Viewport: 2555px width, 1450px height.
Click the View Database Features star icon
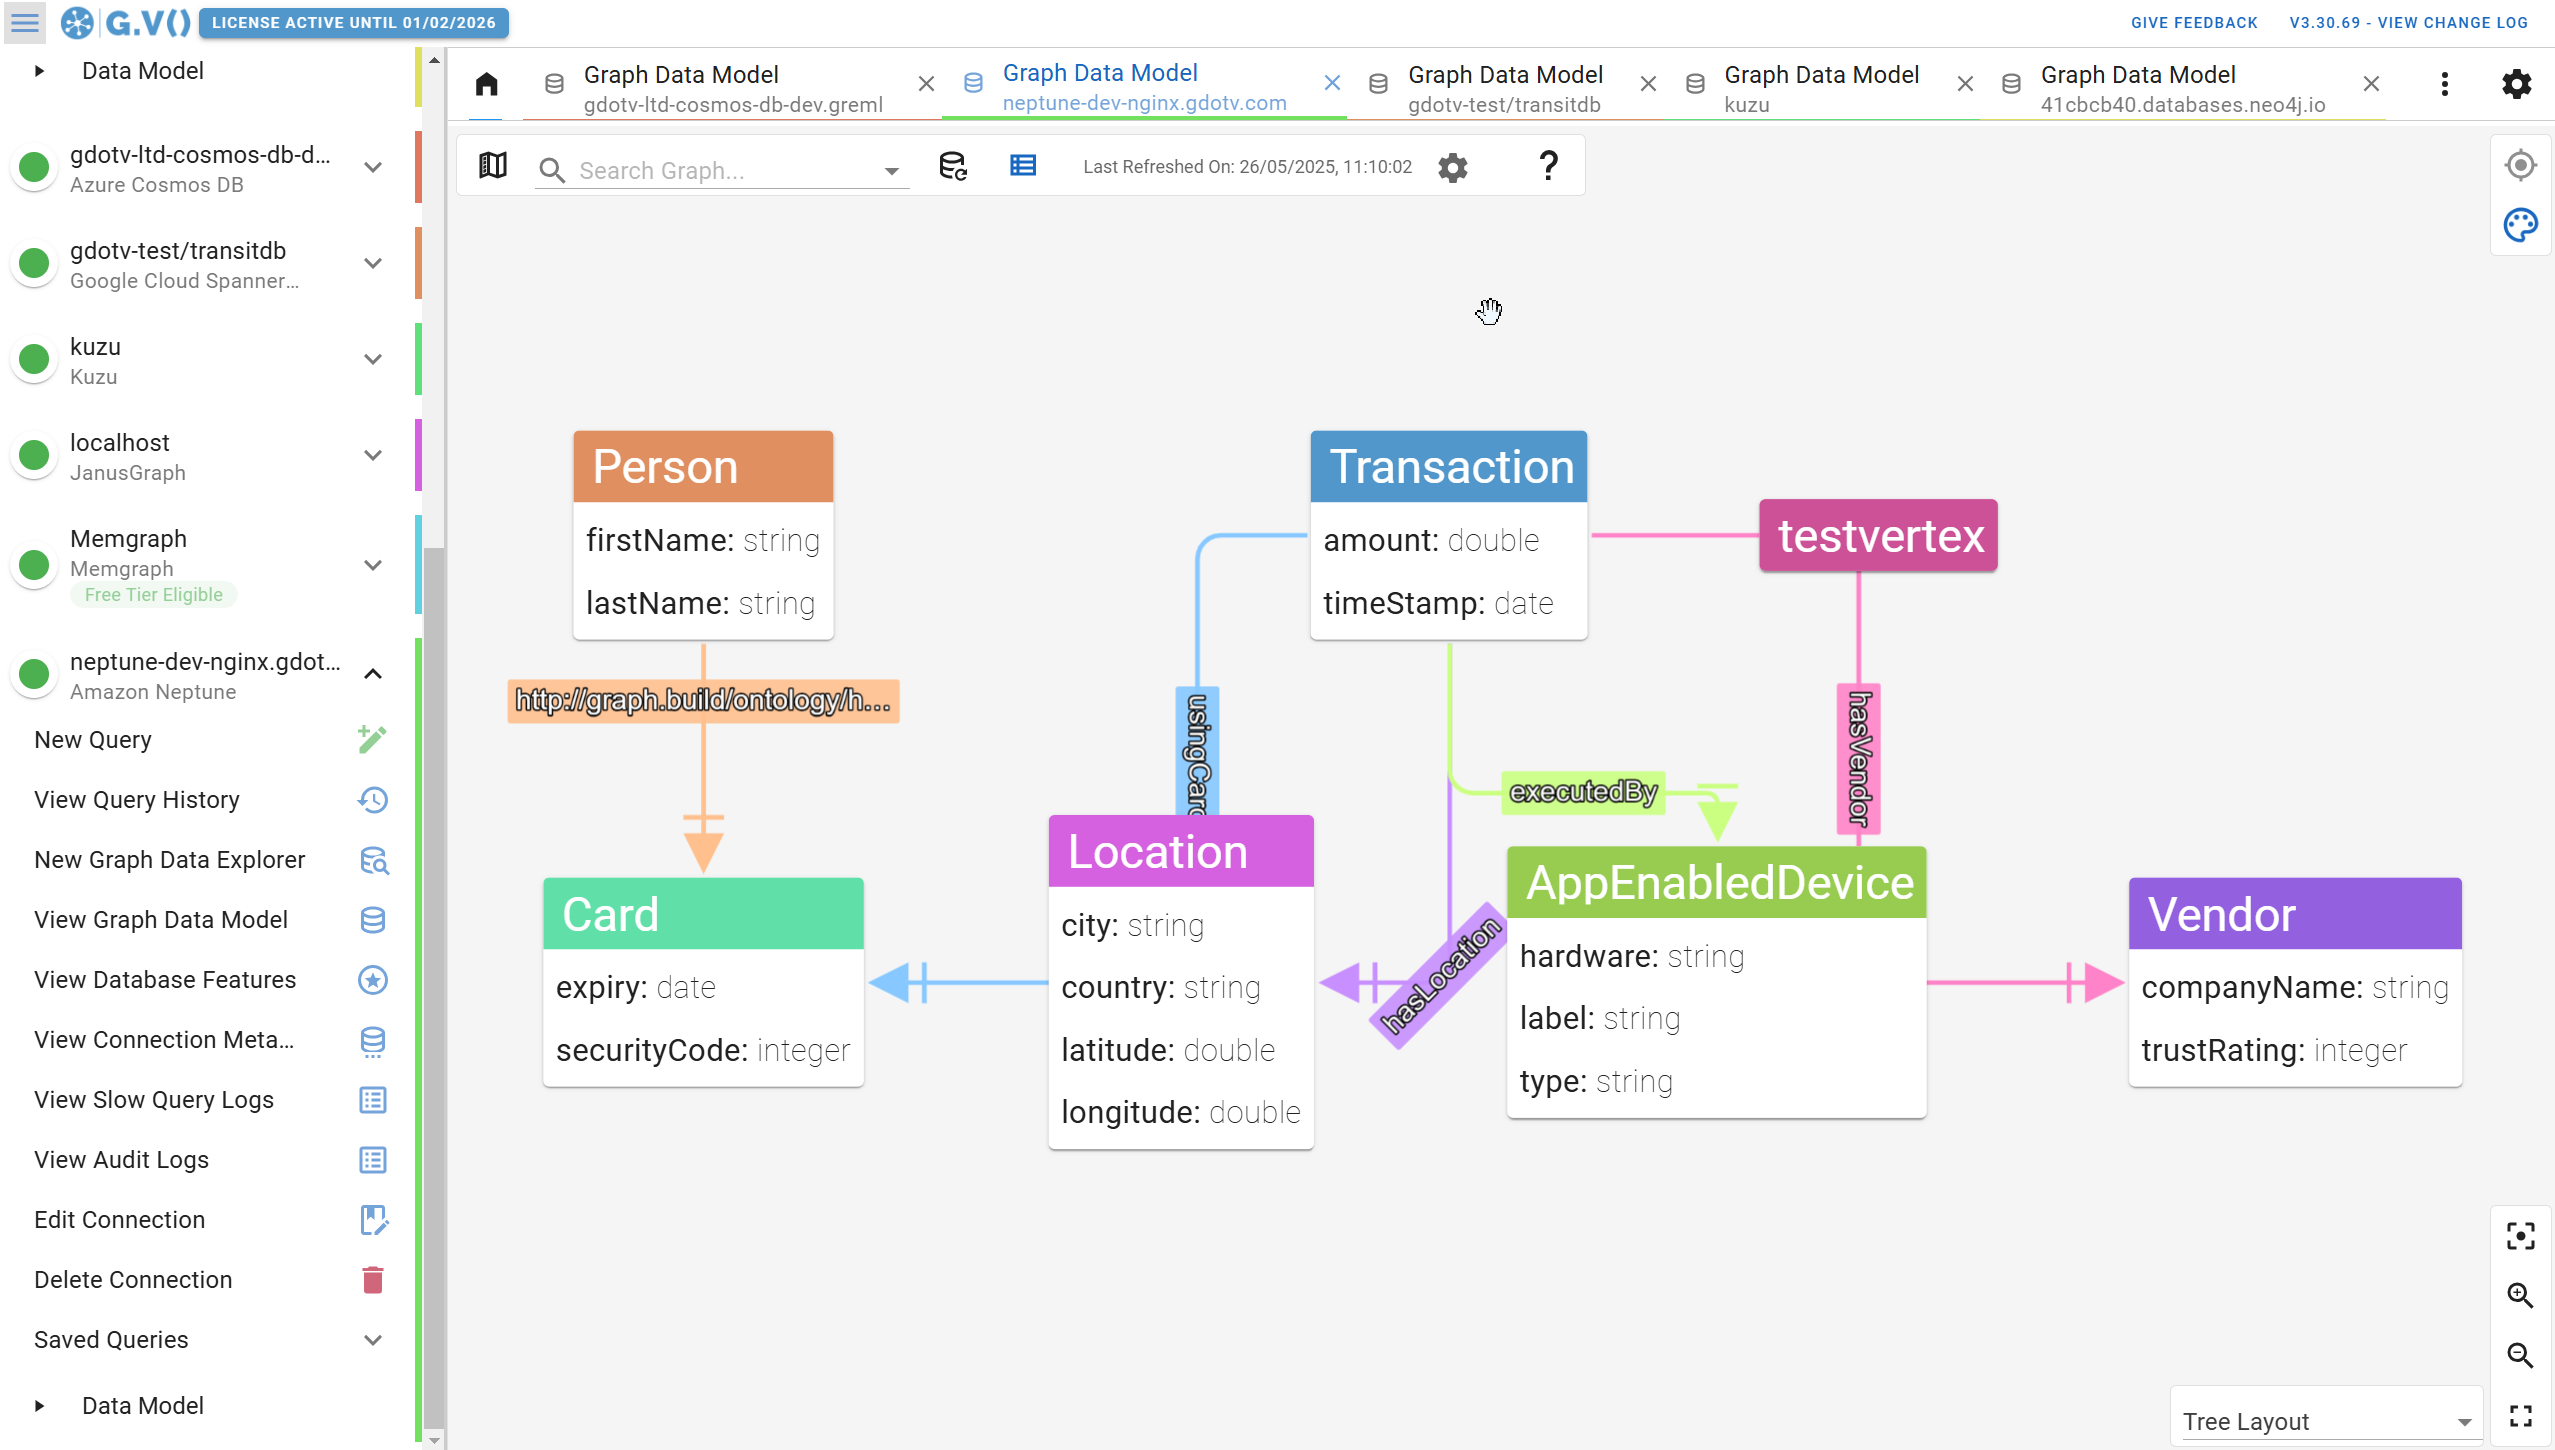(x=373, y=980)
